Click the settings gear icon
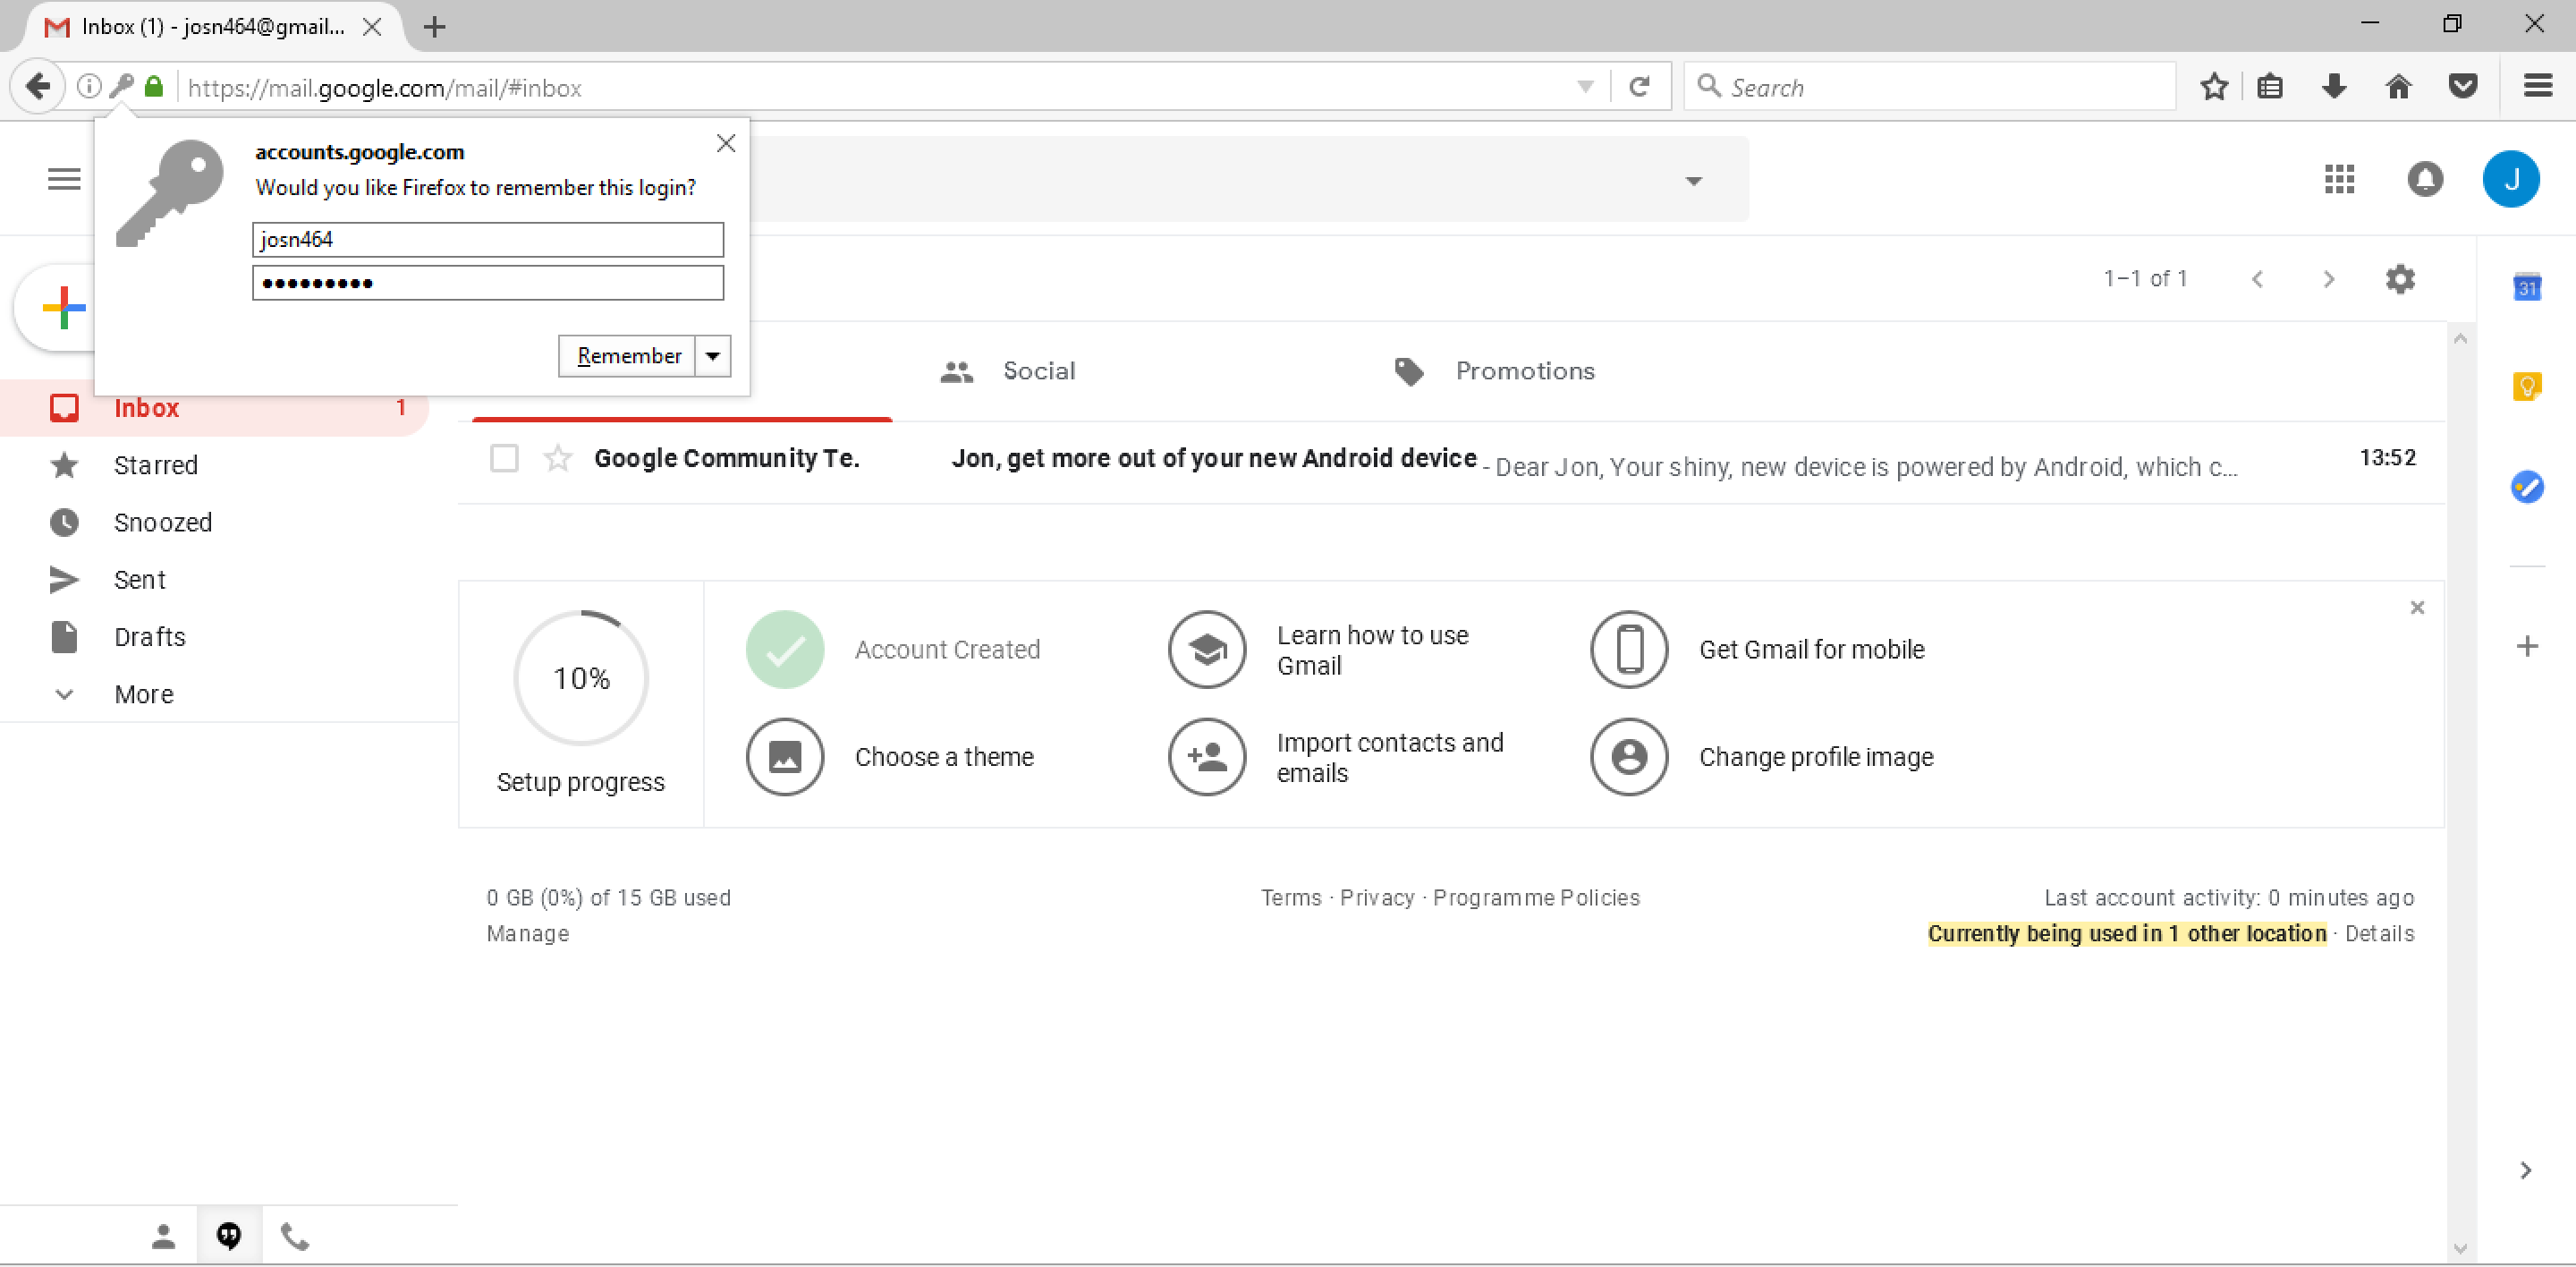This screenshot has height=1267, width=2576. (2400, 279)
